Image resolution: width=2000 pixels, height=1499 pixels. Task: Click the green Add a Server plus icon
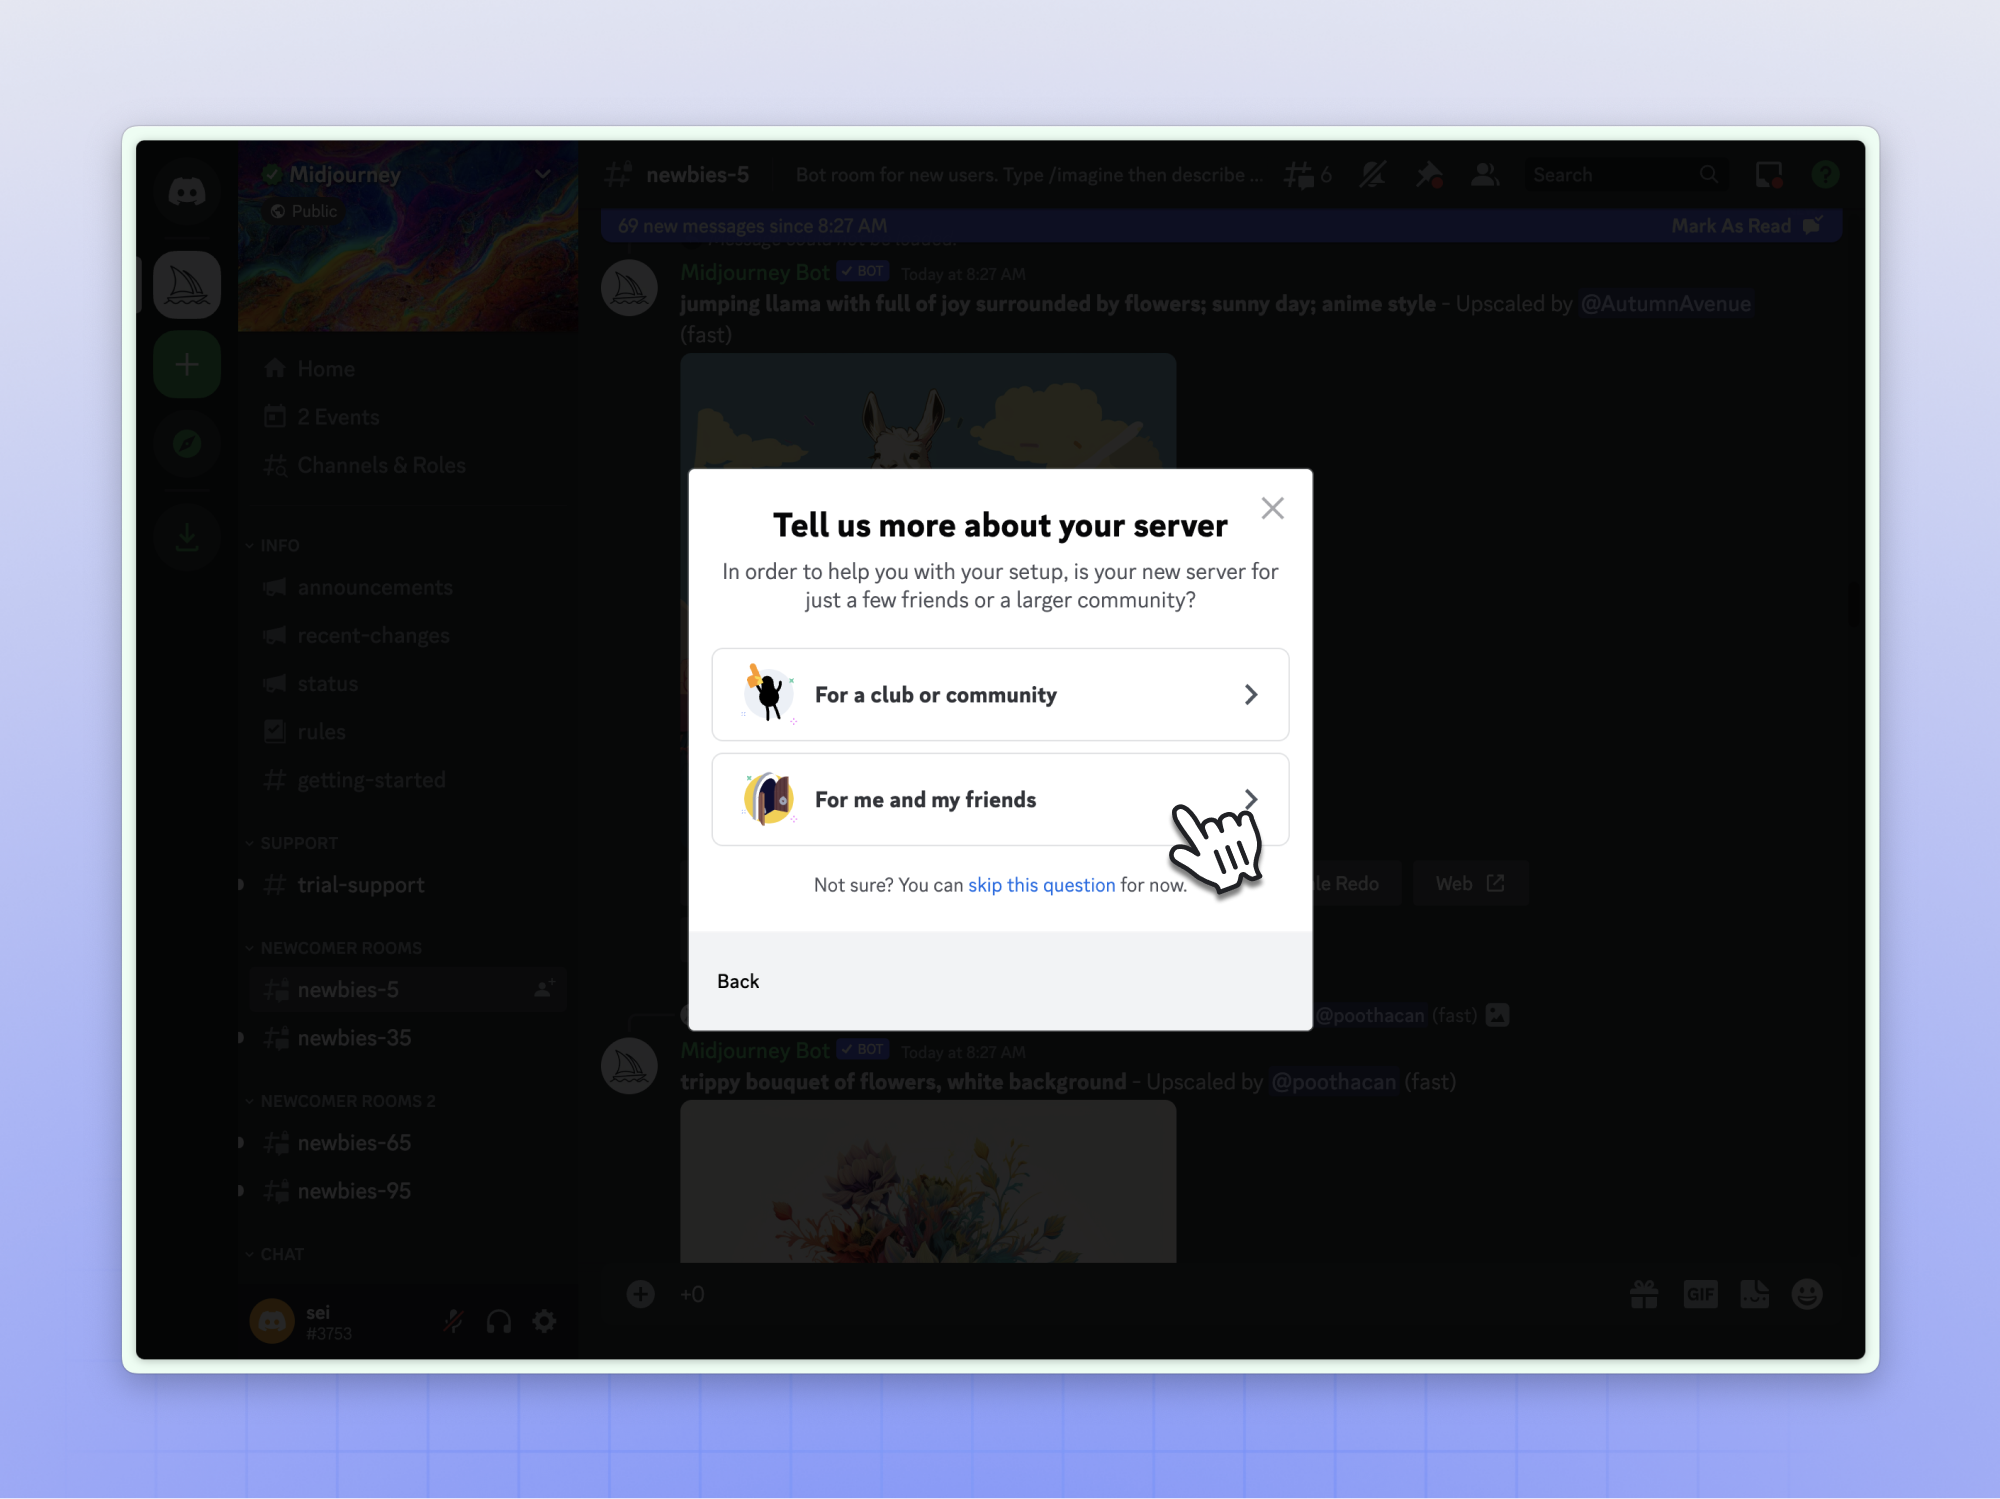(187, 365)
